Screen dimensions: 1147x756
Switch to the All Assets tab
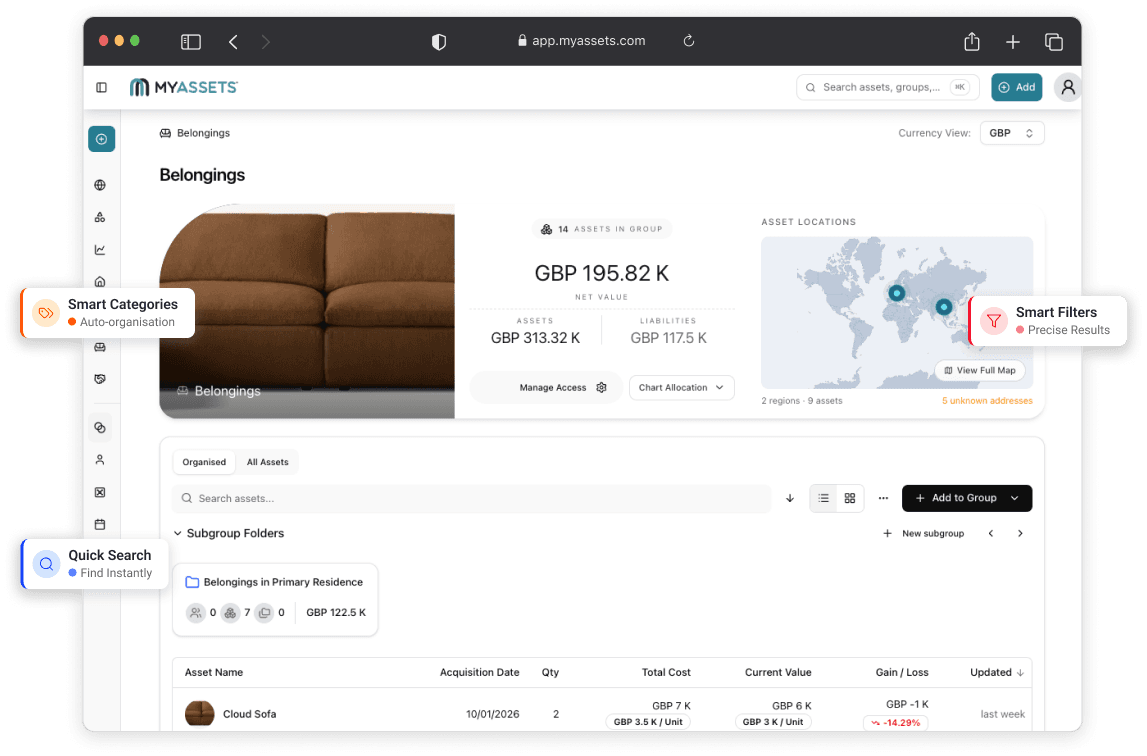(268, 462)
